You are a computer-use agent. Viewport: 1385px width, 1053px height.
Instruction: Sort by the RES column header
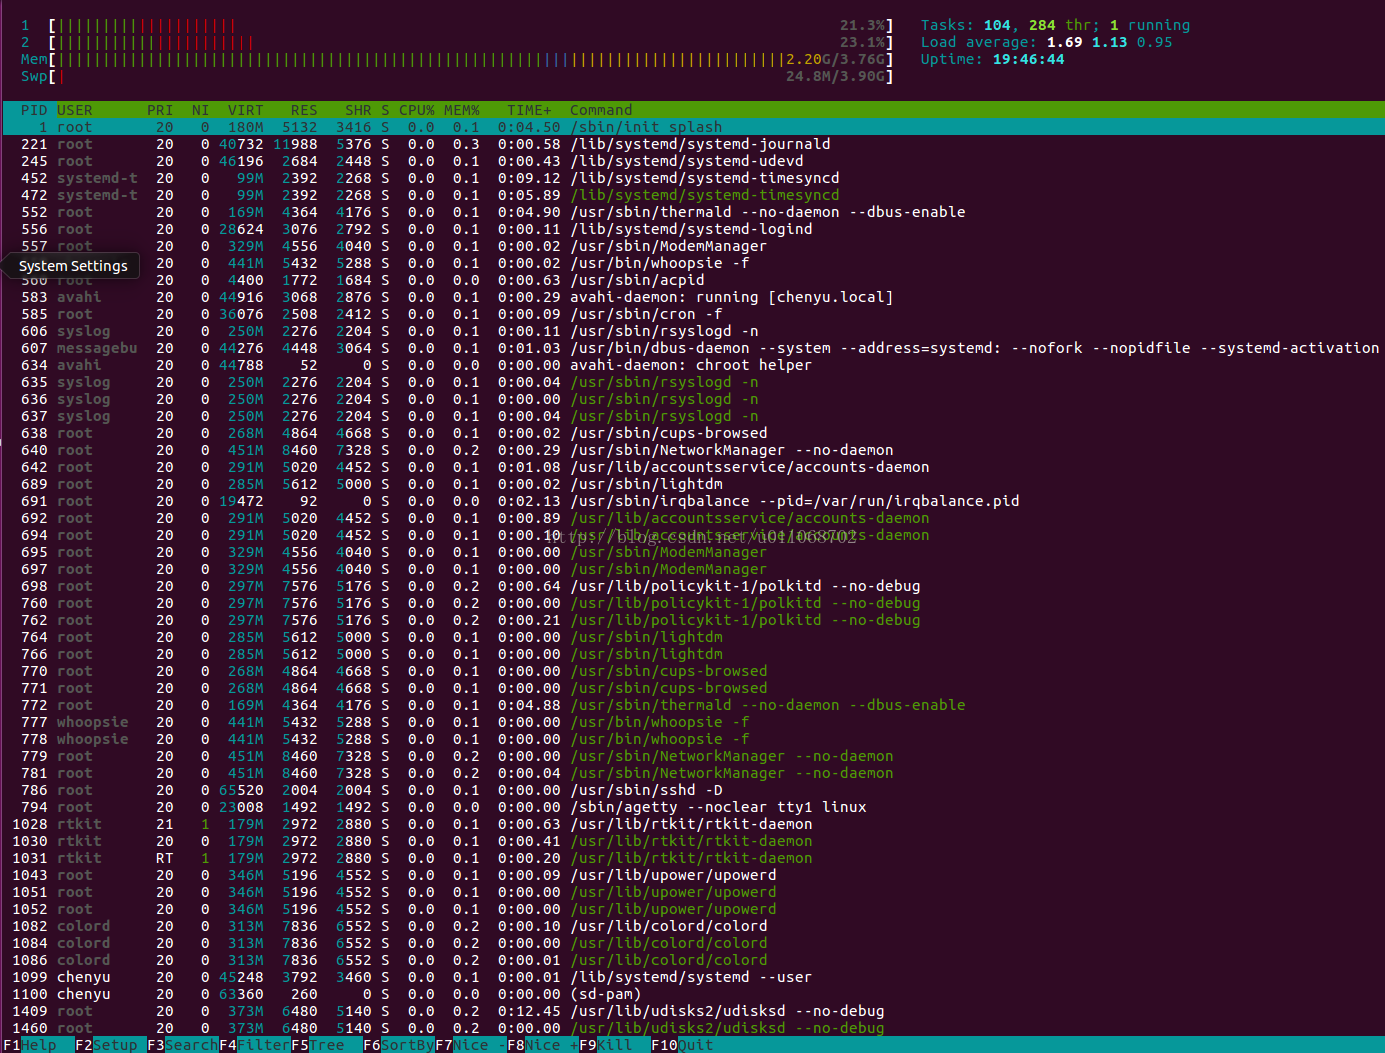tap(304, 110)
